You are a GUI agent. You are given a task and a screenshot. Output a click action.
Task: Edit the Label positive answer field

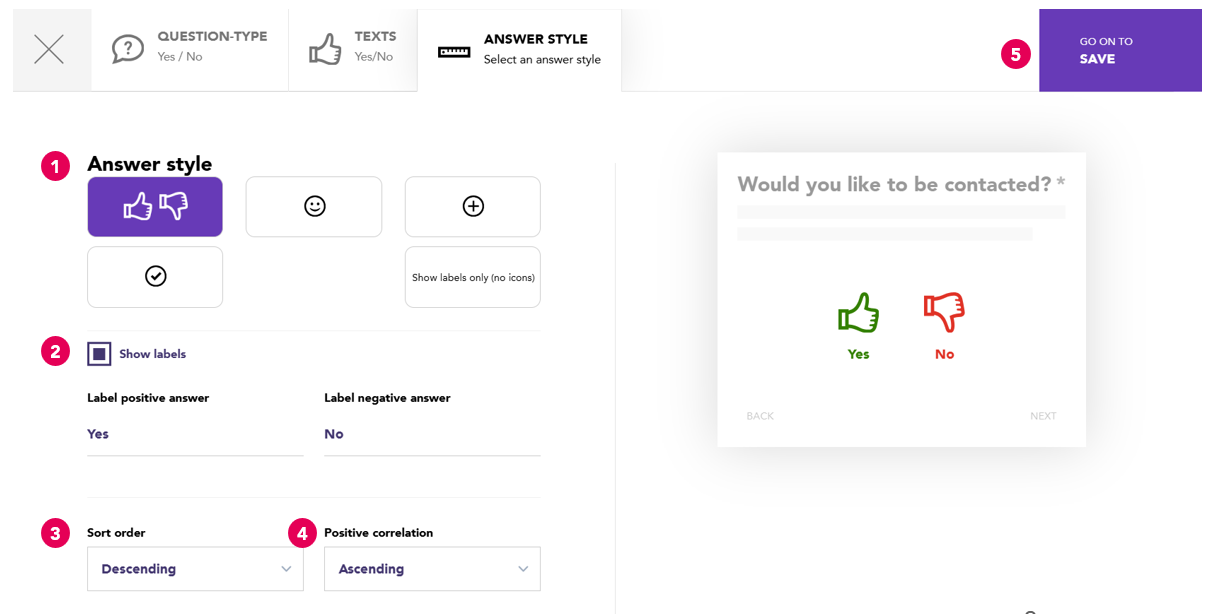(x=195, y=434)
